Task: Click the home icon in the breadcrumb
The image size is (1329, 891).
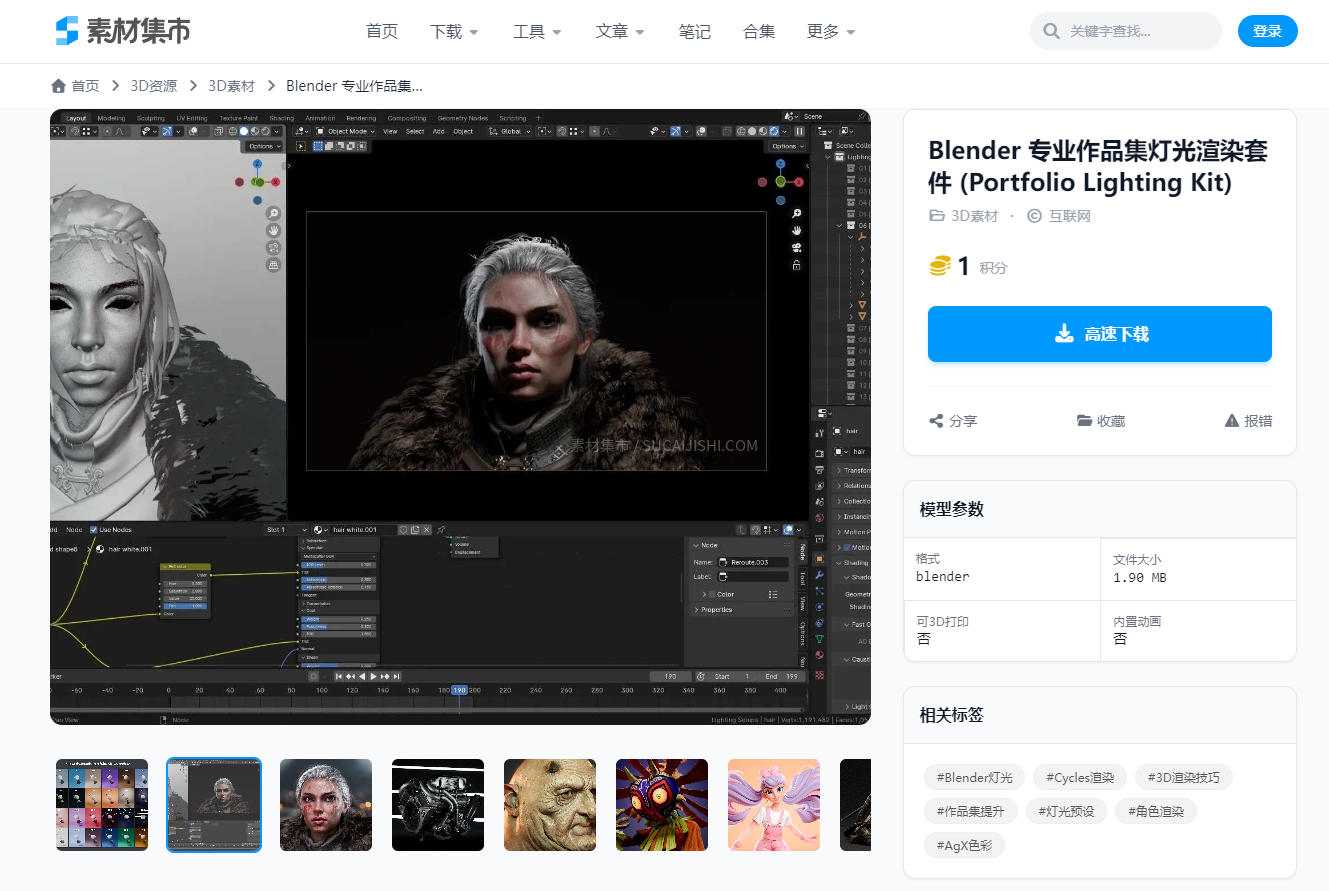Action: [x=58, y=85]
